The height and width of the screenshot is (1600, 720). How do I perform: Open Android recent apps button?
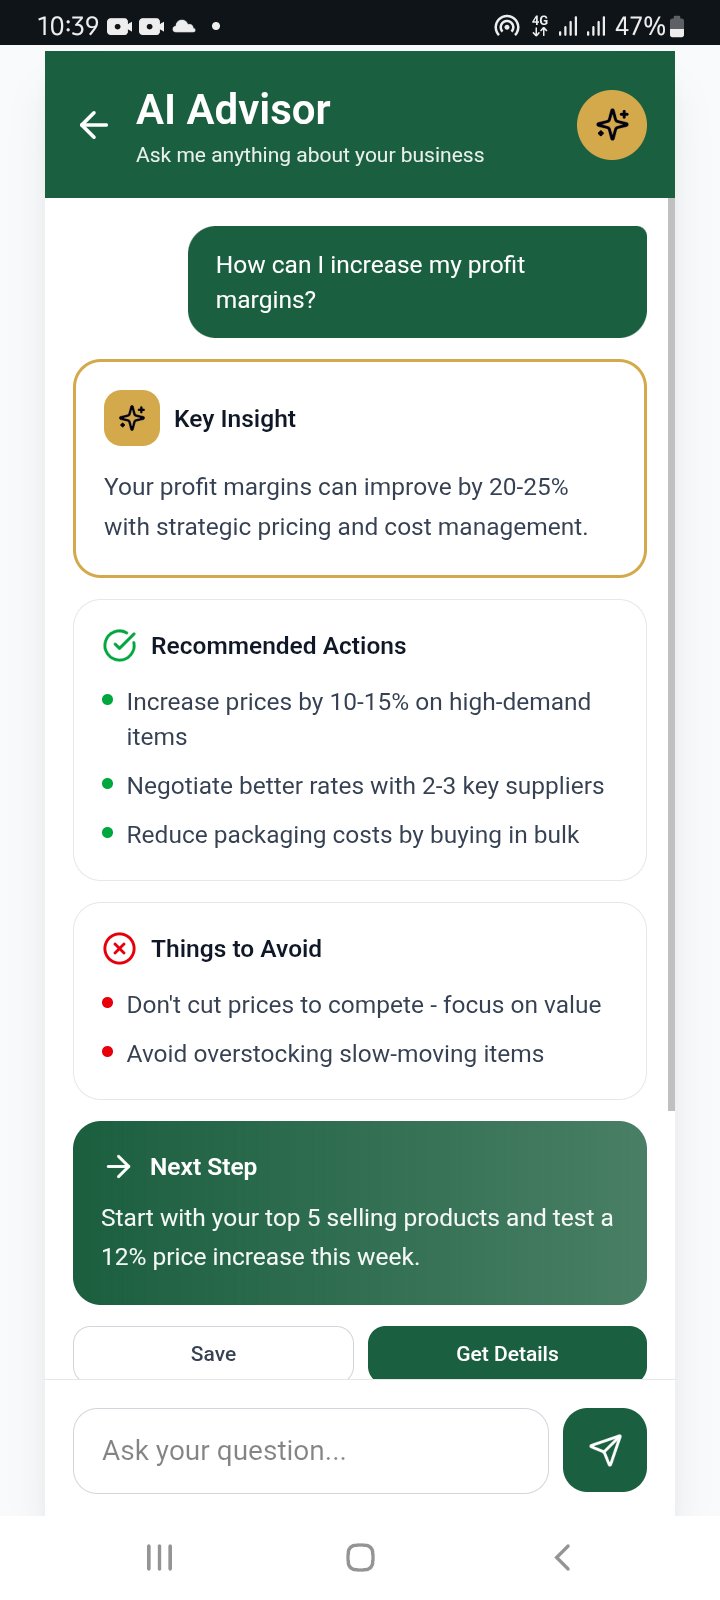click(160, 1557)
